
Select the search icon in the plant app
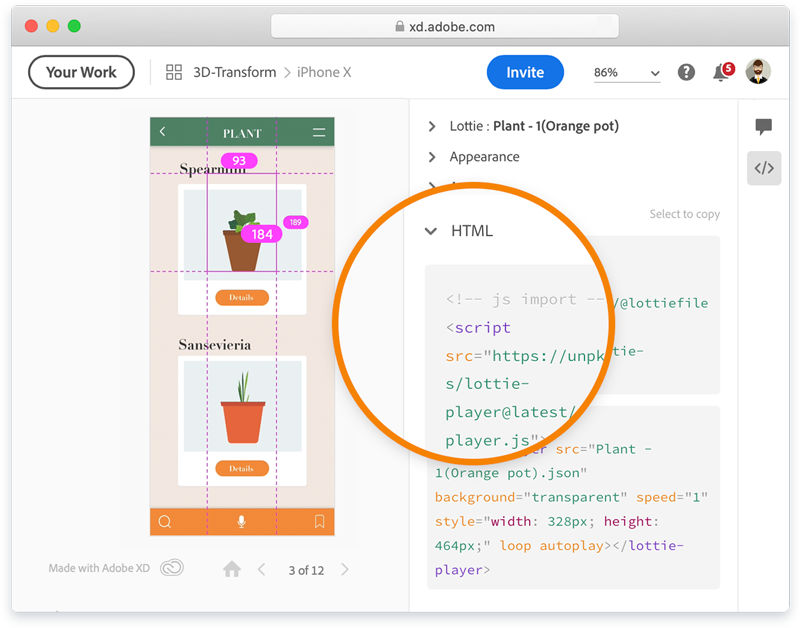click(165, 522)
